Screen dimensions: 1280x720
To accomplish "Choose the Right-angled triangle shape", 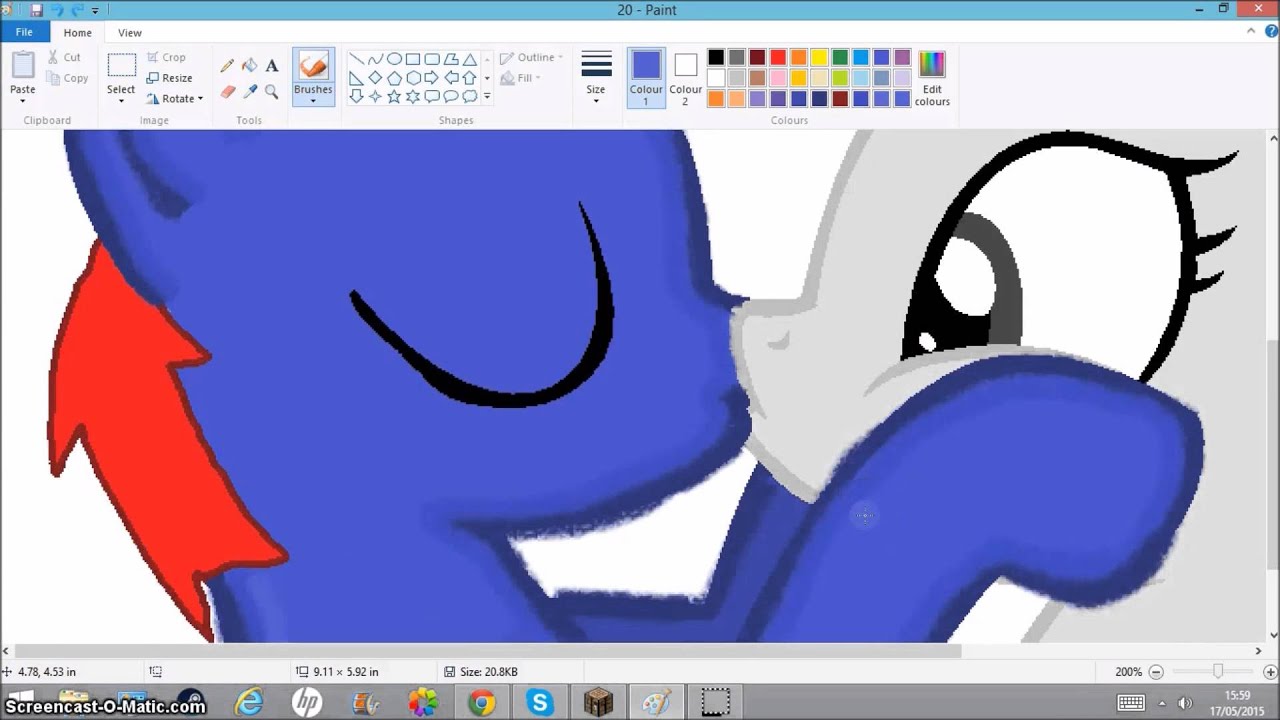I will coord(356,78).
